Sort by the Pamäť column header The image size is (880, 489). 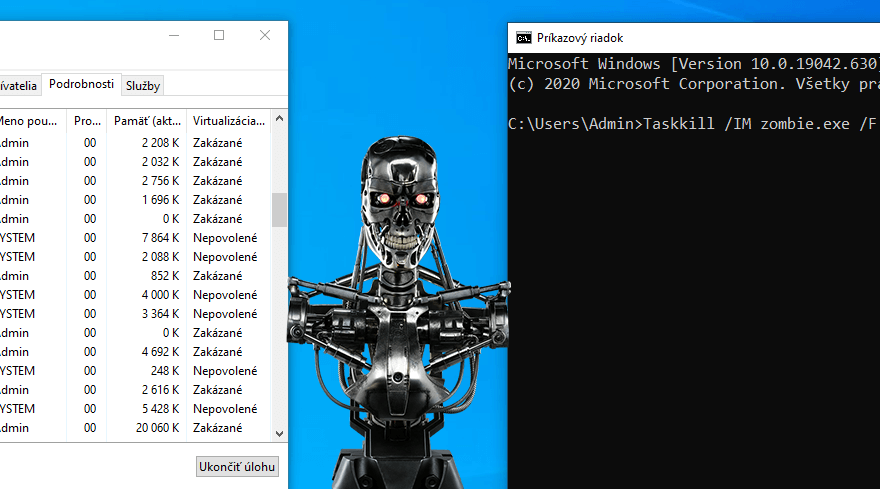(147, 121)
